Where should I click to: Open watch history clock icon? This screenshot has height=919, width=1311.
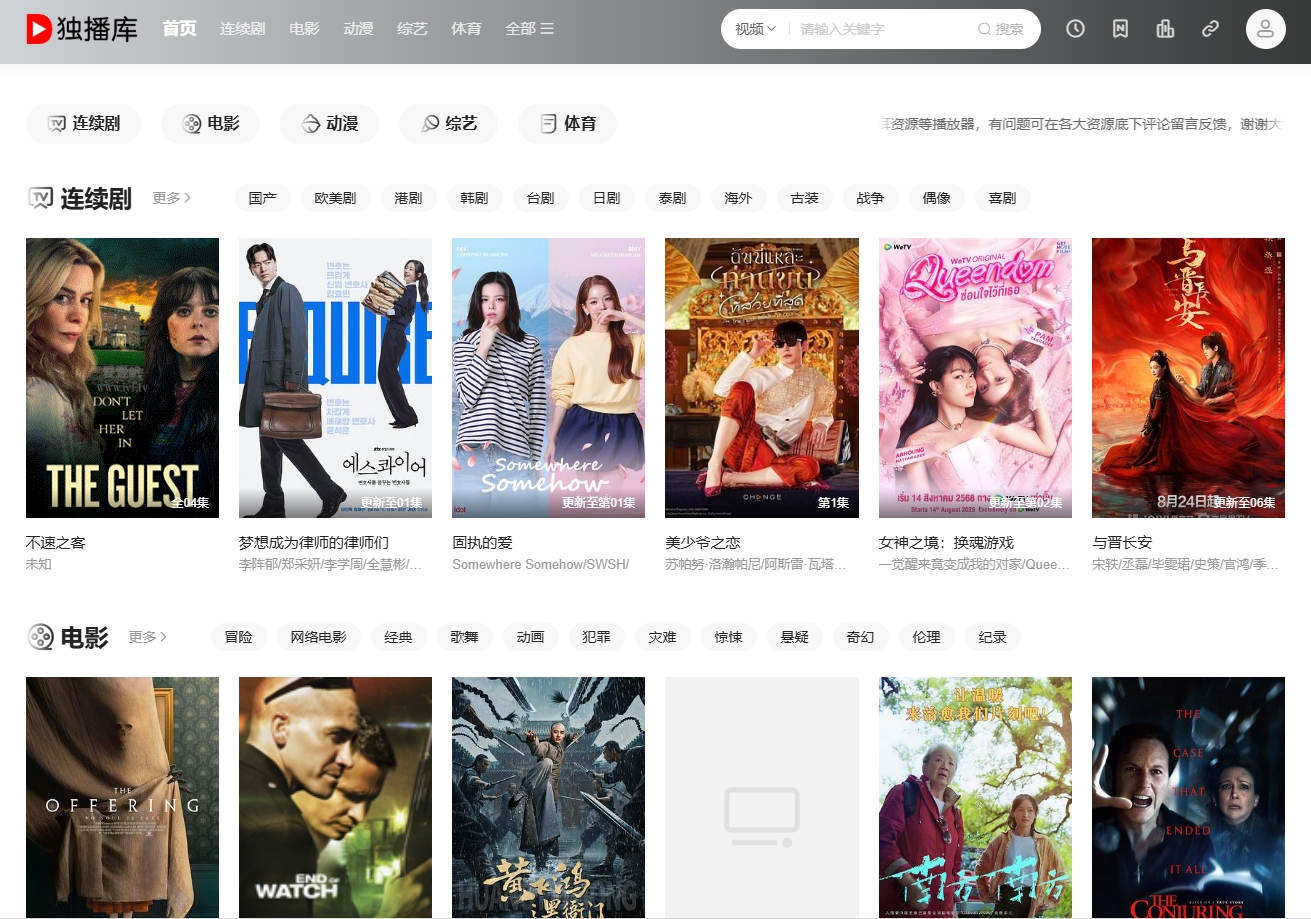click(x=1075, y=29)
